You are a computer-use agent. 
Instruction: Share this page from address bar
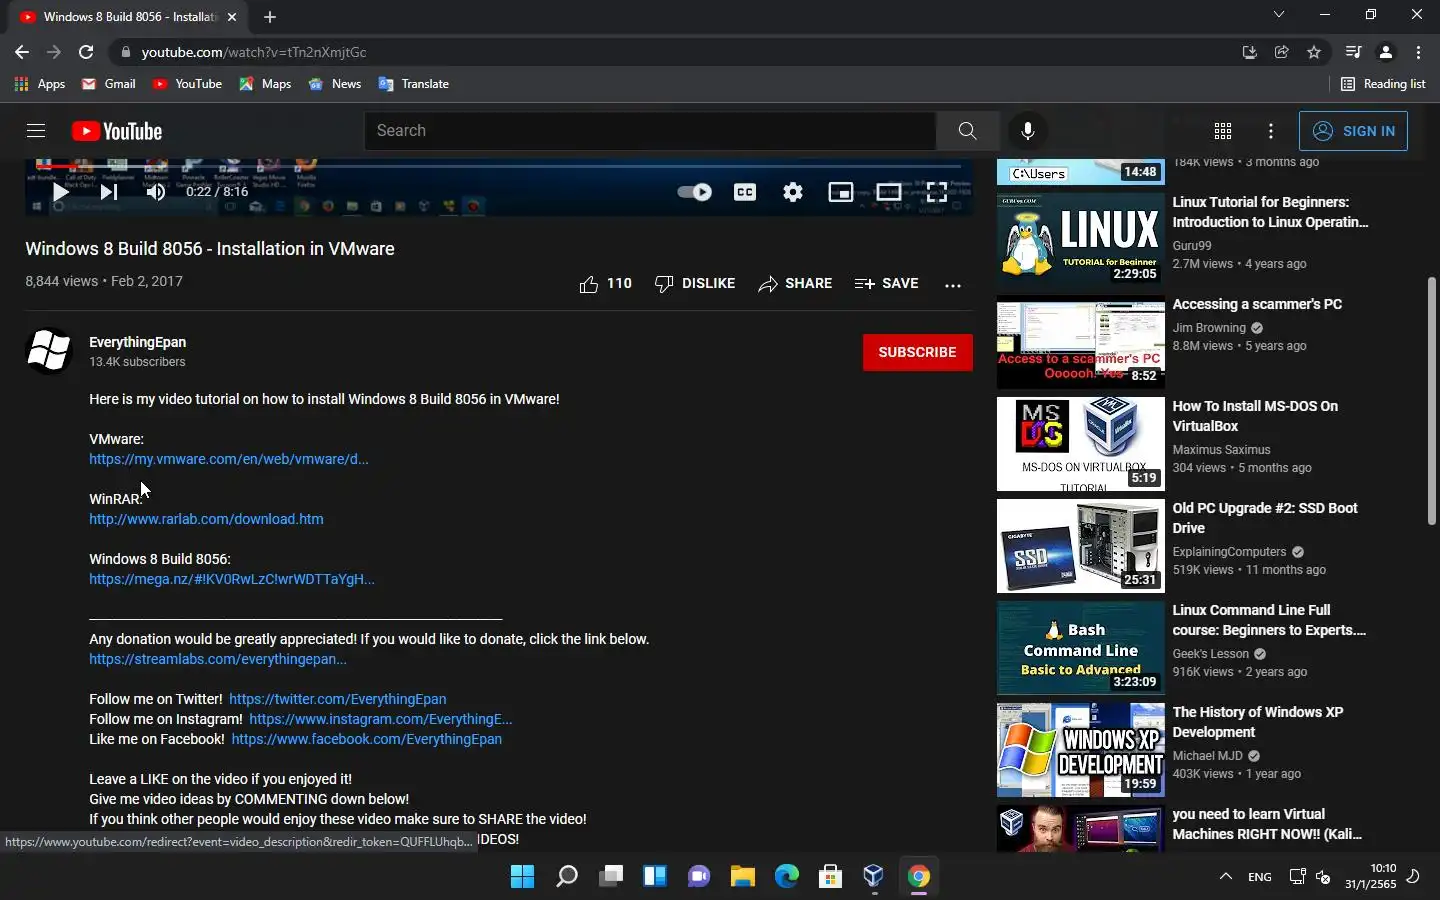pos(1282,52)
